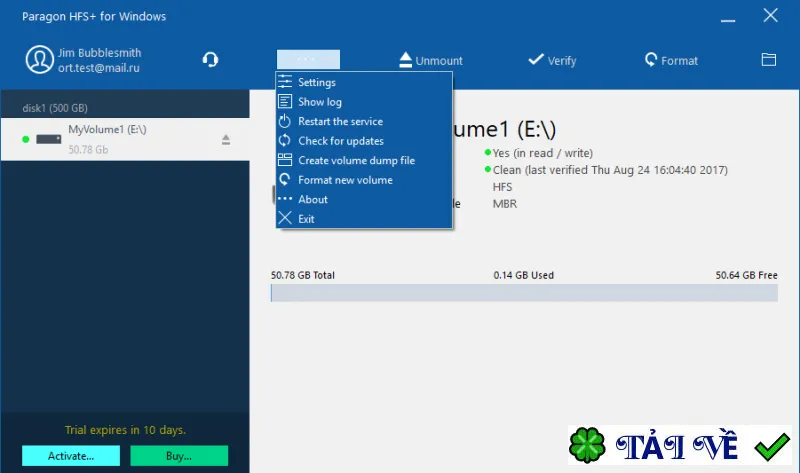Open the About menu entry
The width and height of the screenshot is (800, 473).
364,199
